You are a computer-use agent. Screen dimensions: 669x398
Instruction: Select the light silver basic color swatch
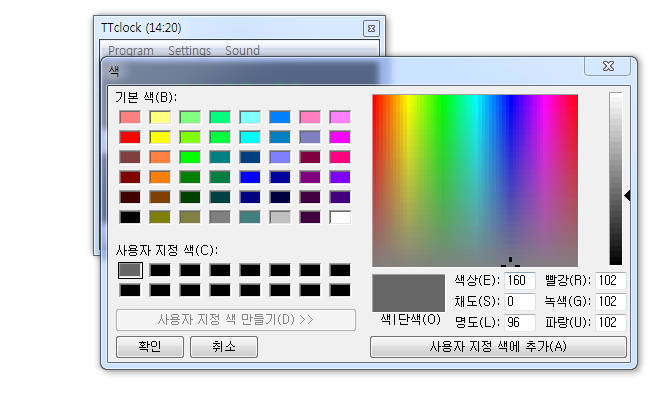(x=280, y=217)
